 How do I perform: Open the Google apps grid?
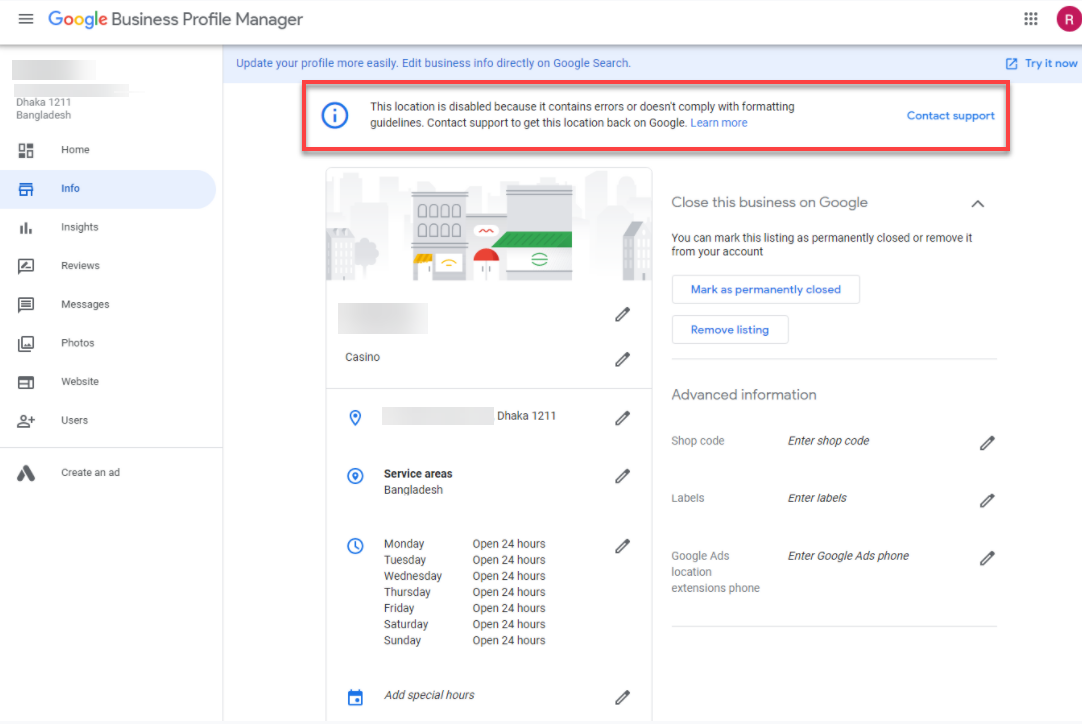point(1033,18)
